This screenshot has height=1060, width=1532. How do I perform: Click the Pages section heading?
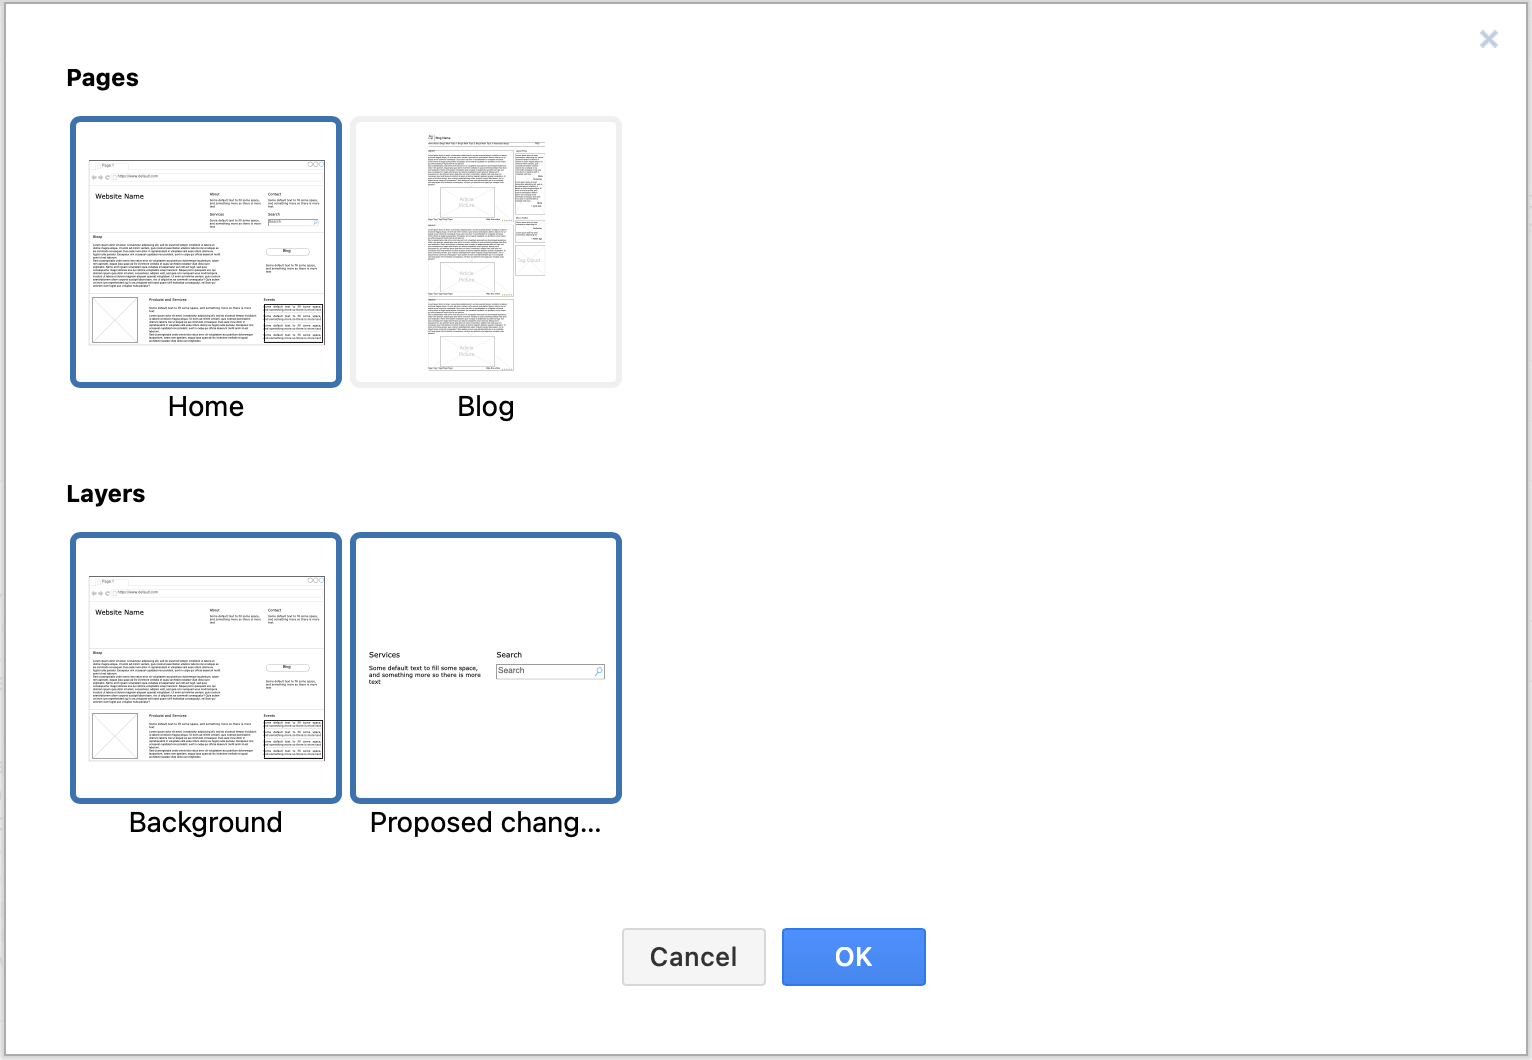(x=102, y=77)
